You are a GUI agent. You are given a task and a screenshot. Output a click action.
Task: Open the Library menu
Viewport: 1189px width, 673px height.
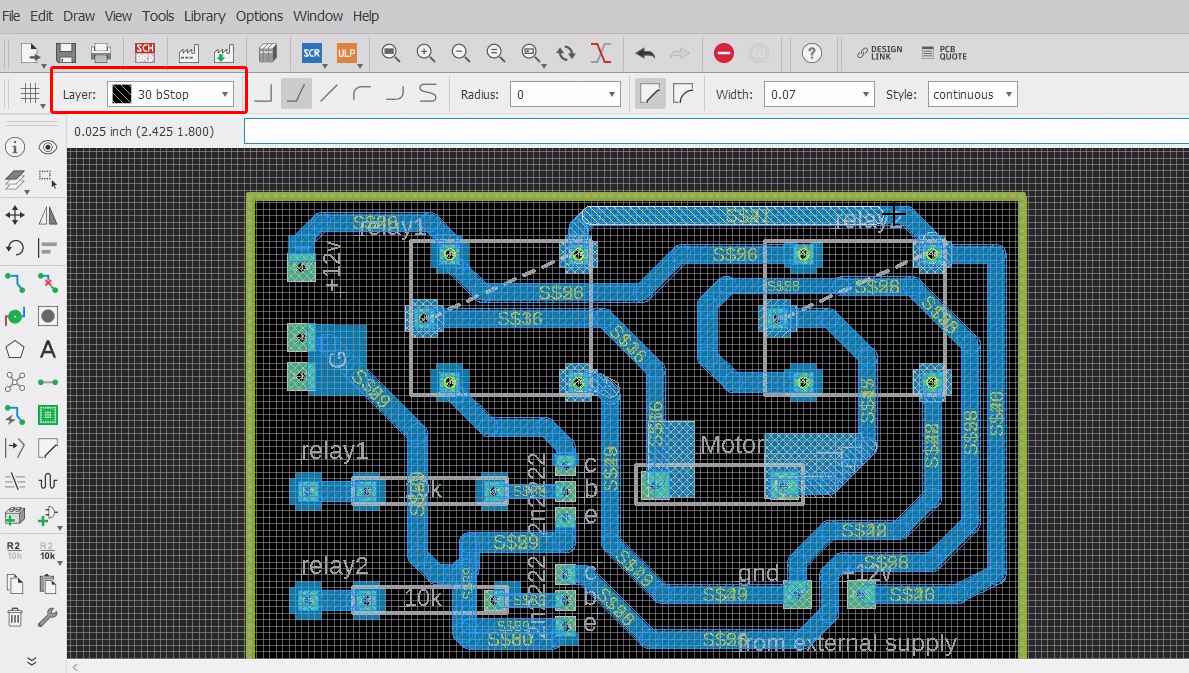[x=205, y=16]
